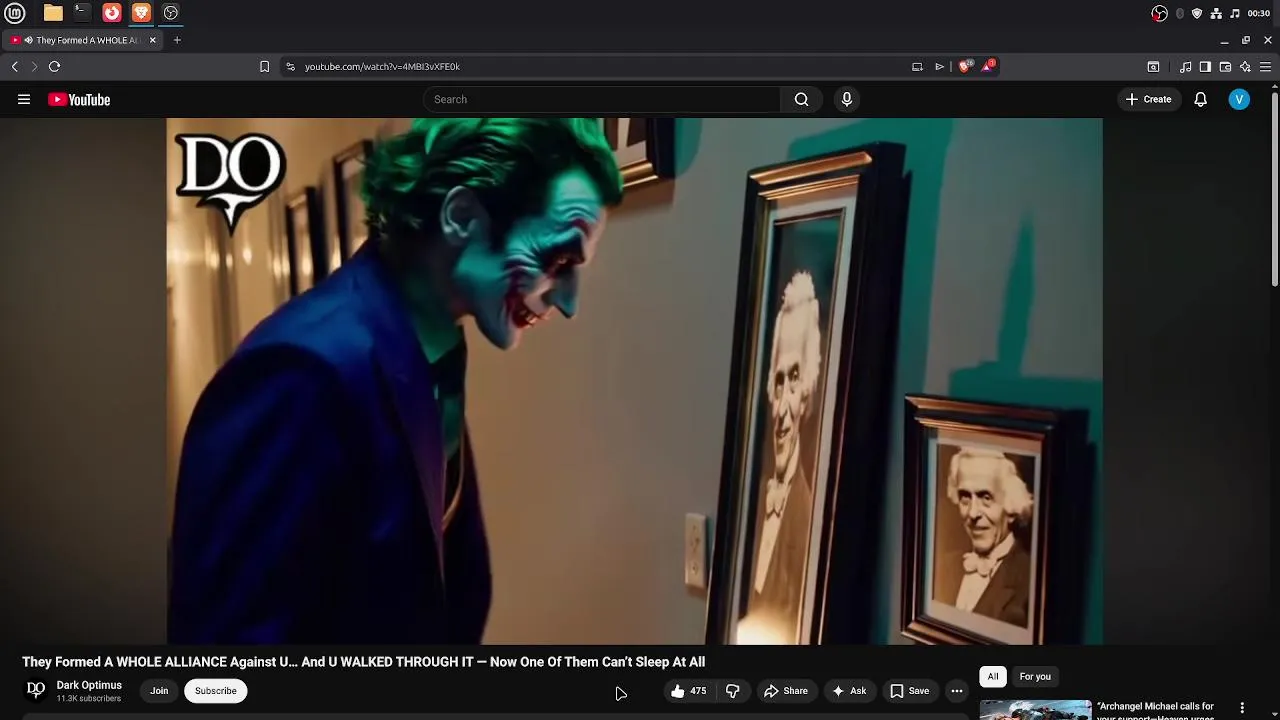The width and height of the screenshot is (1280, 720).
Task: Open the account avatar menu
Action: 1239,99
